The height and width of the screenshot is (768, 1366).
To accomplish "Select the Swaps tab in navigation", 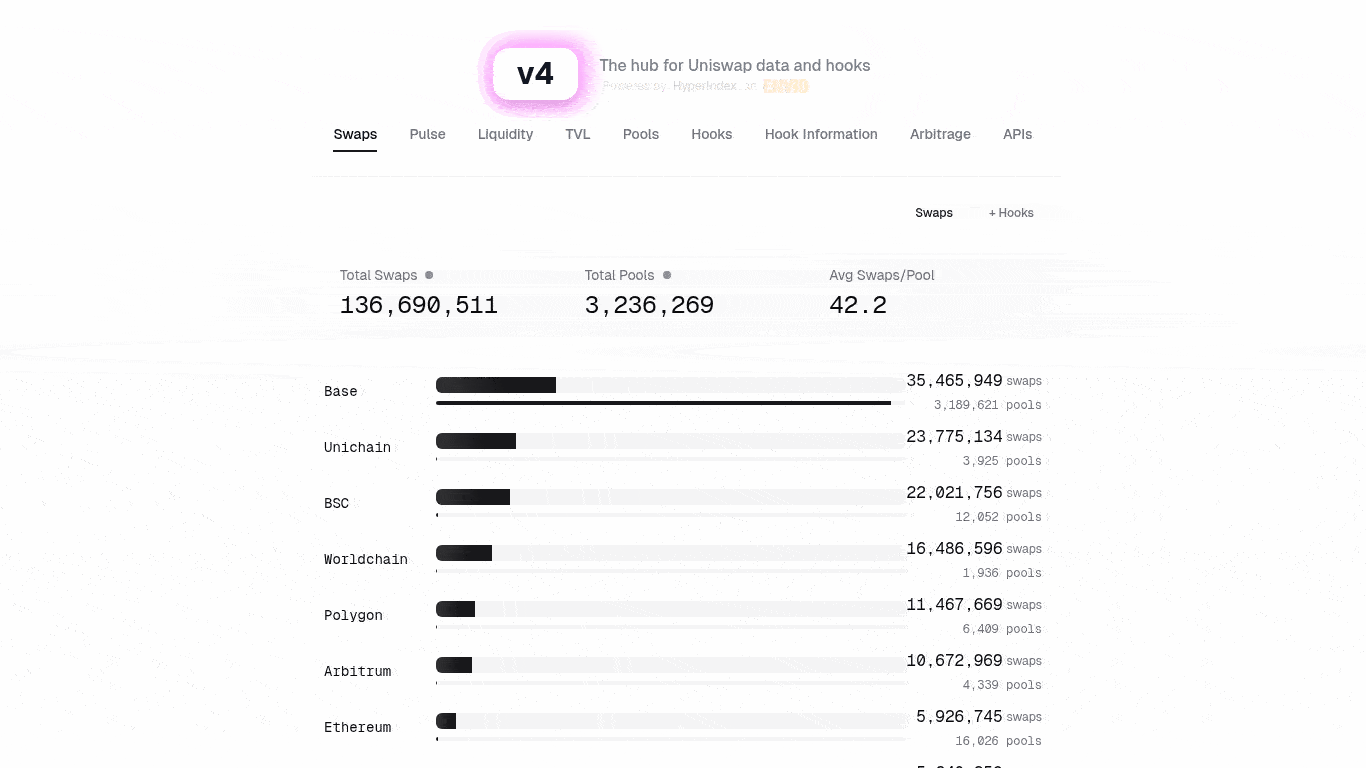I will (355, 134).
